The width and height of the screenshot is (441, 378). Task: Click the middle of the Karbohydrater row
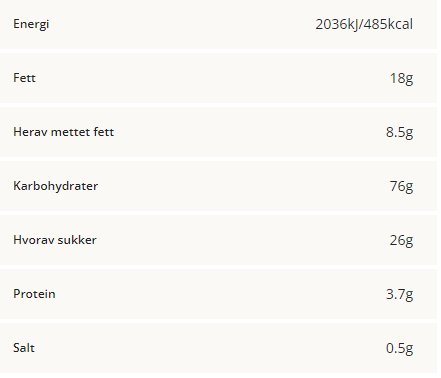pos(218,186)
